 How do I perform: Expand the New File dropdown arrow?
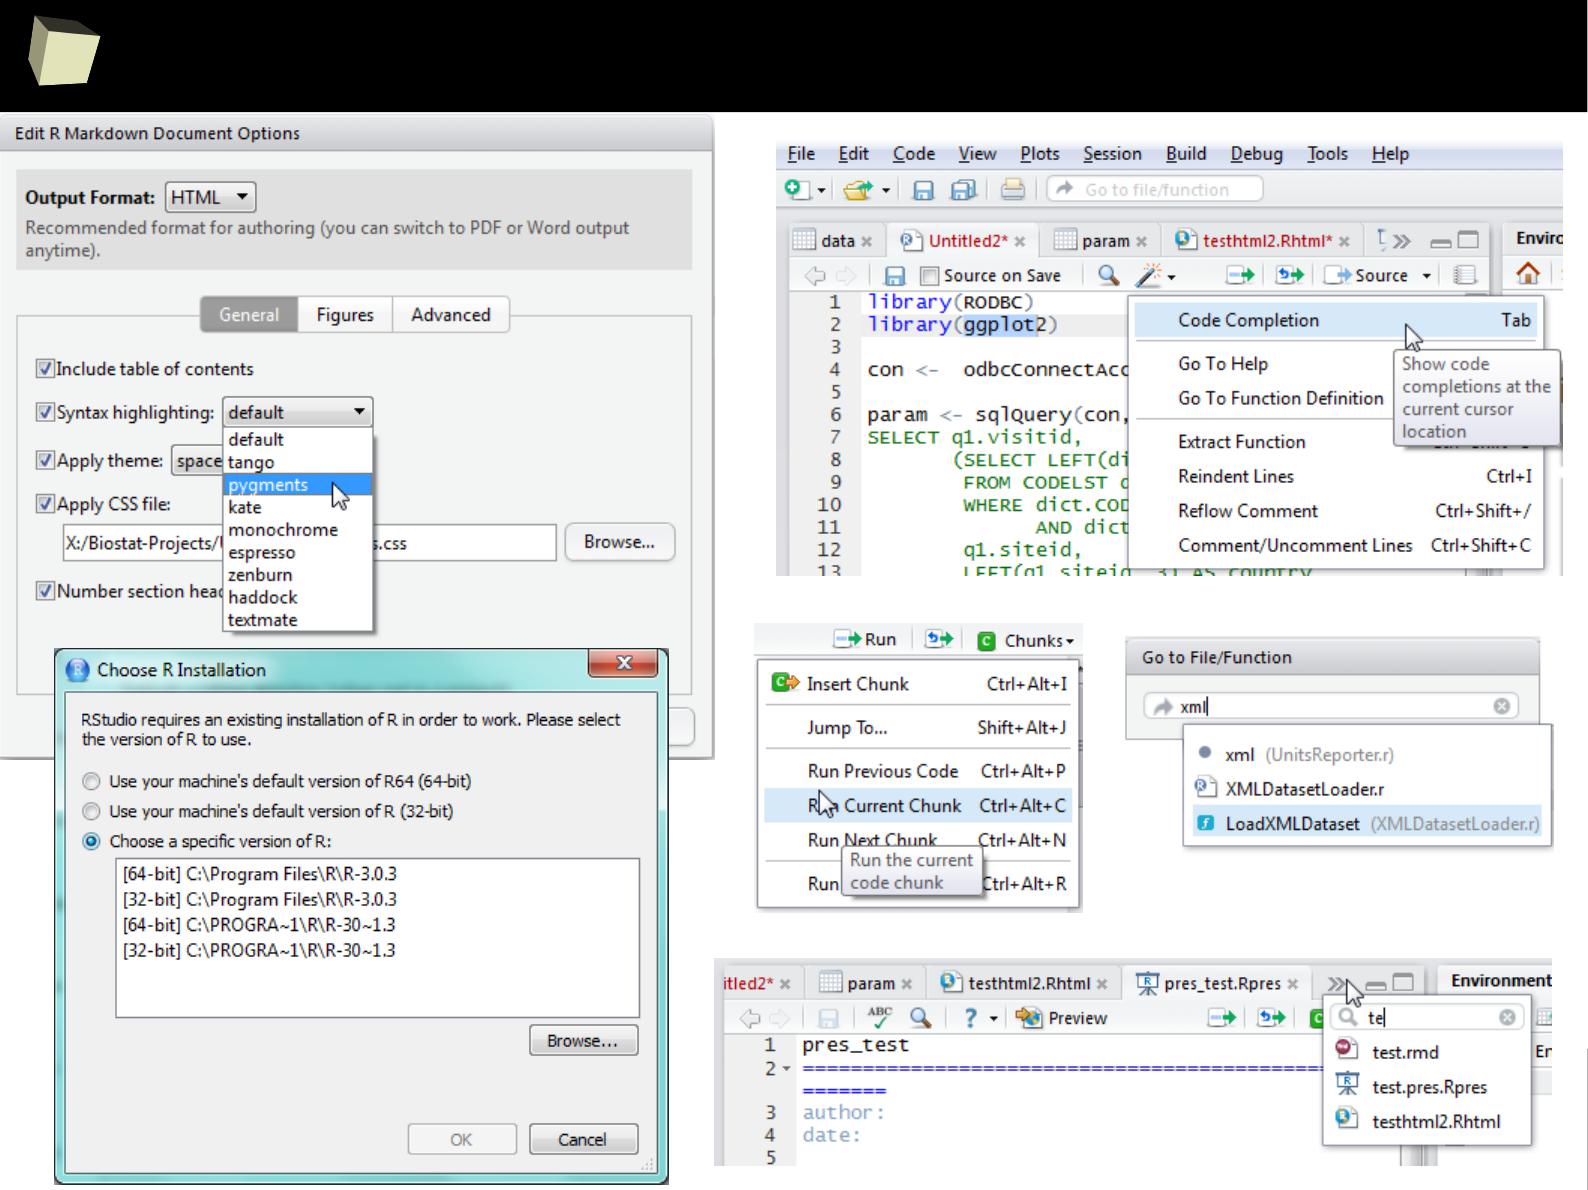point(821,190)
